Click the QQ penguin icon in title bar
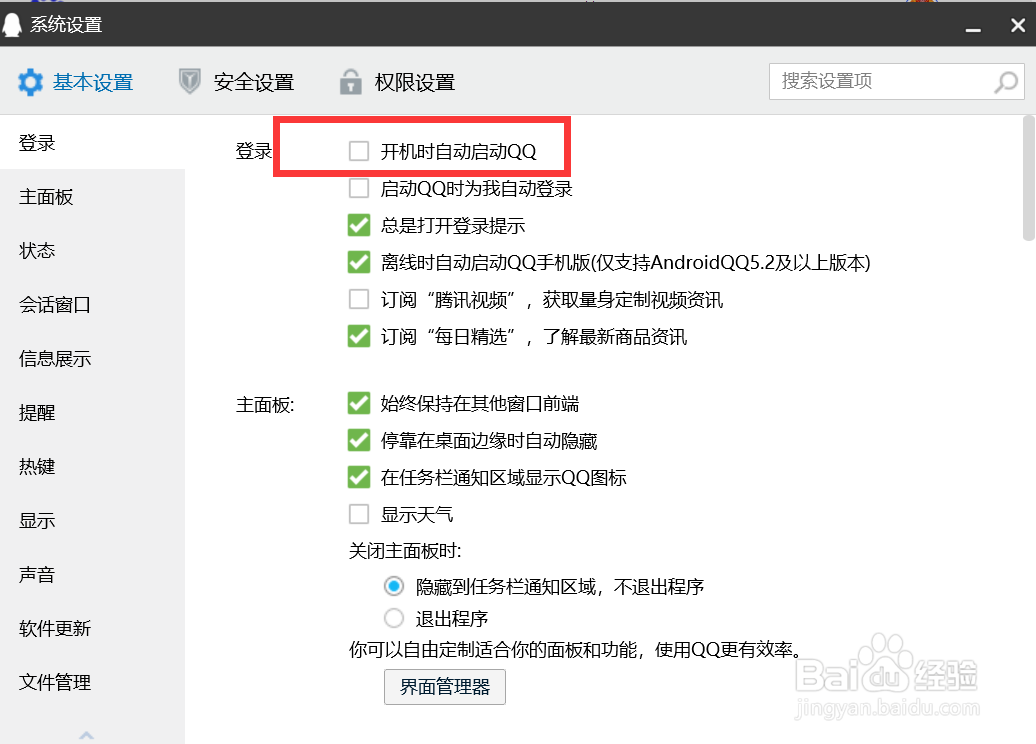The width and height of the screenshot is (1036, 744). pyautogui.click(x=11, y=24)
